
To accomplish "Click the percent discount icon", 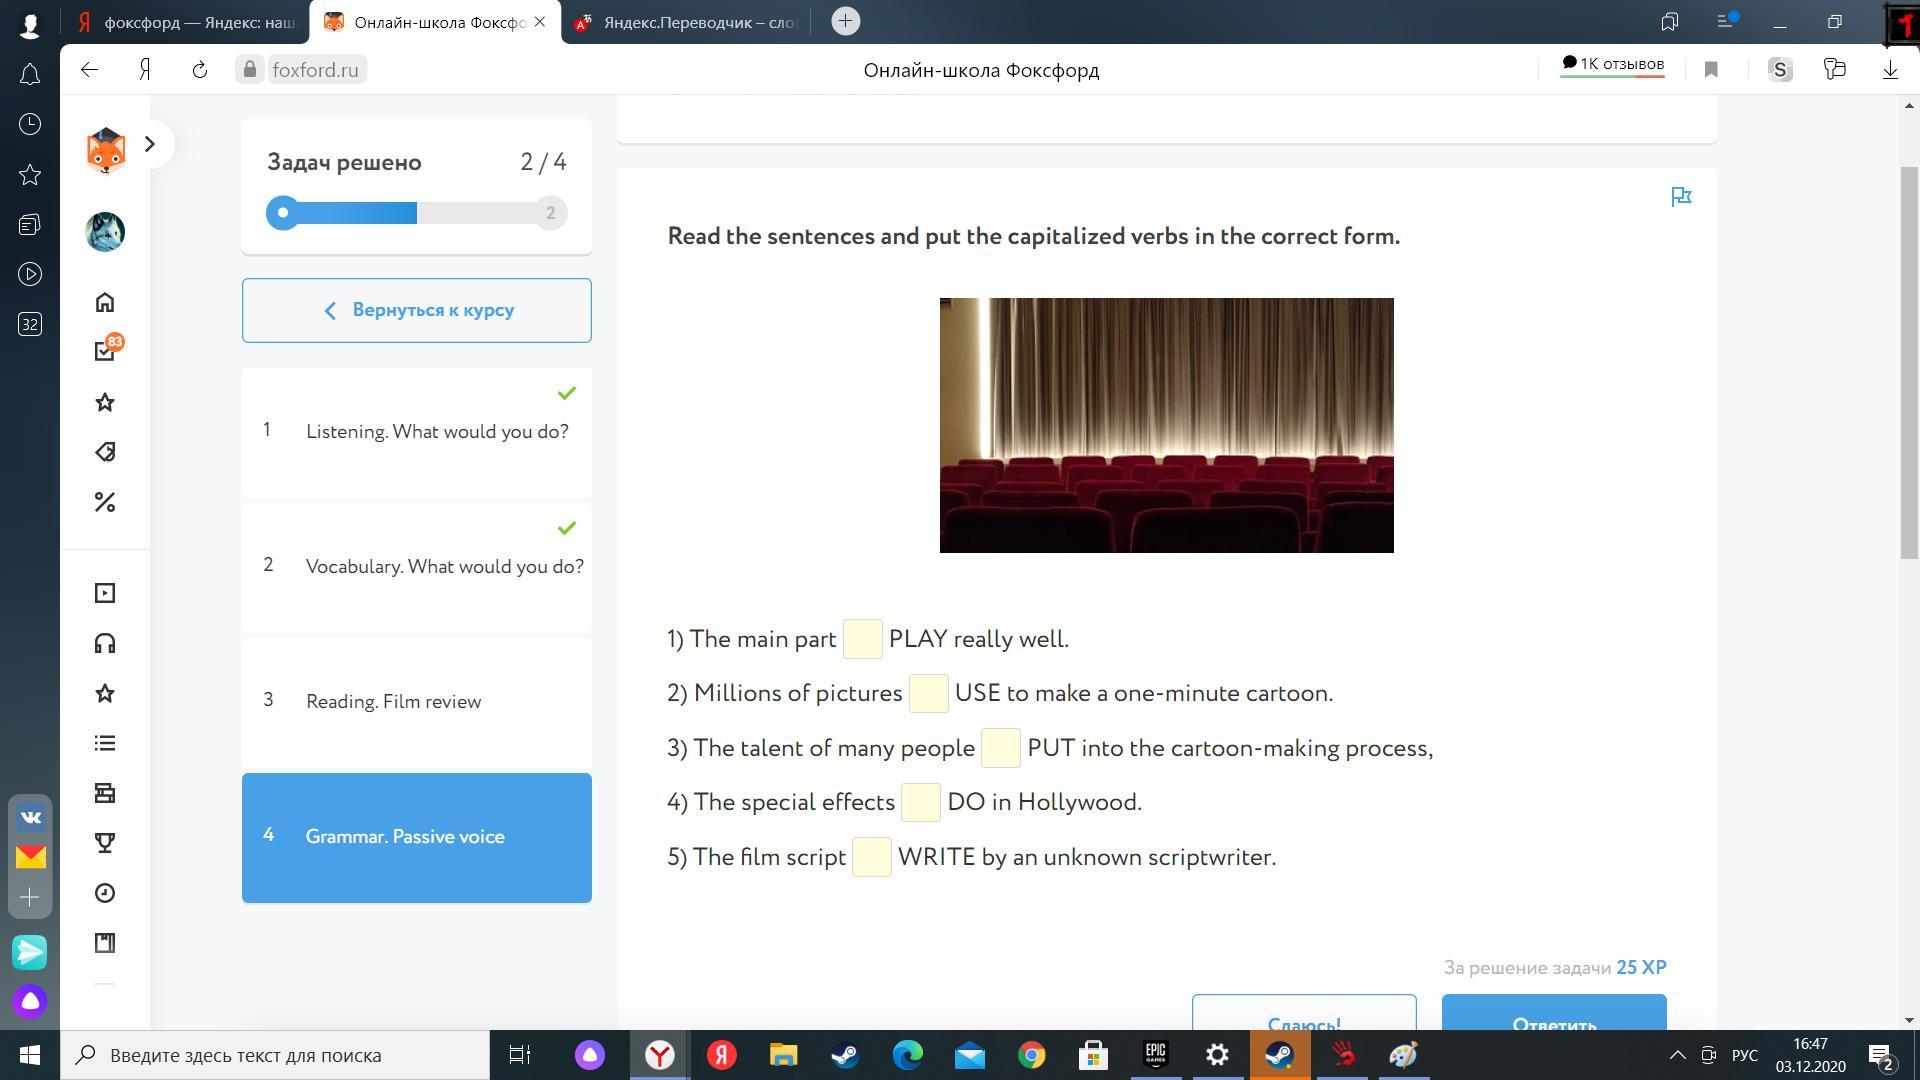I will pyautogui.click(x=105, y=502).
